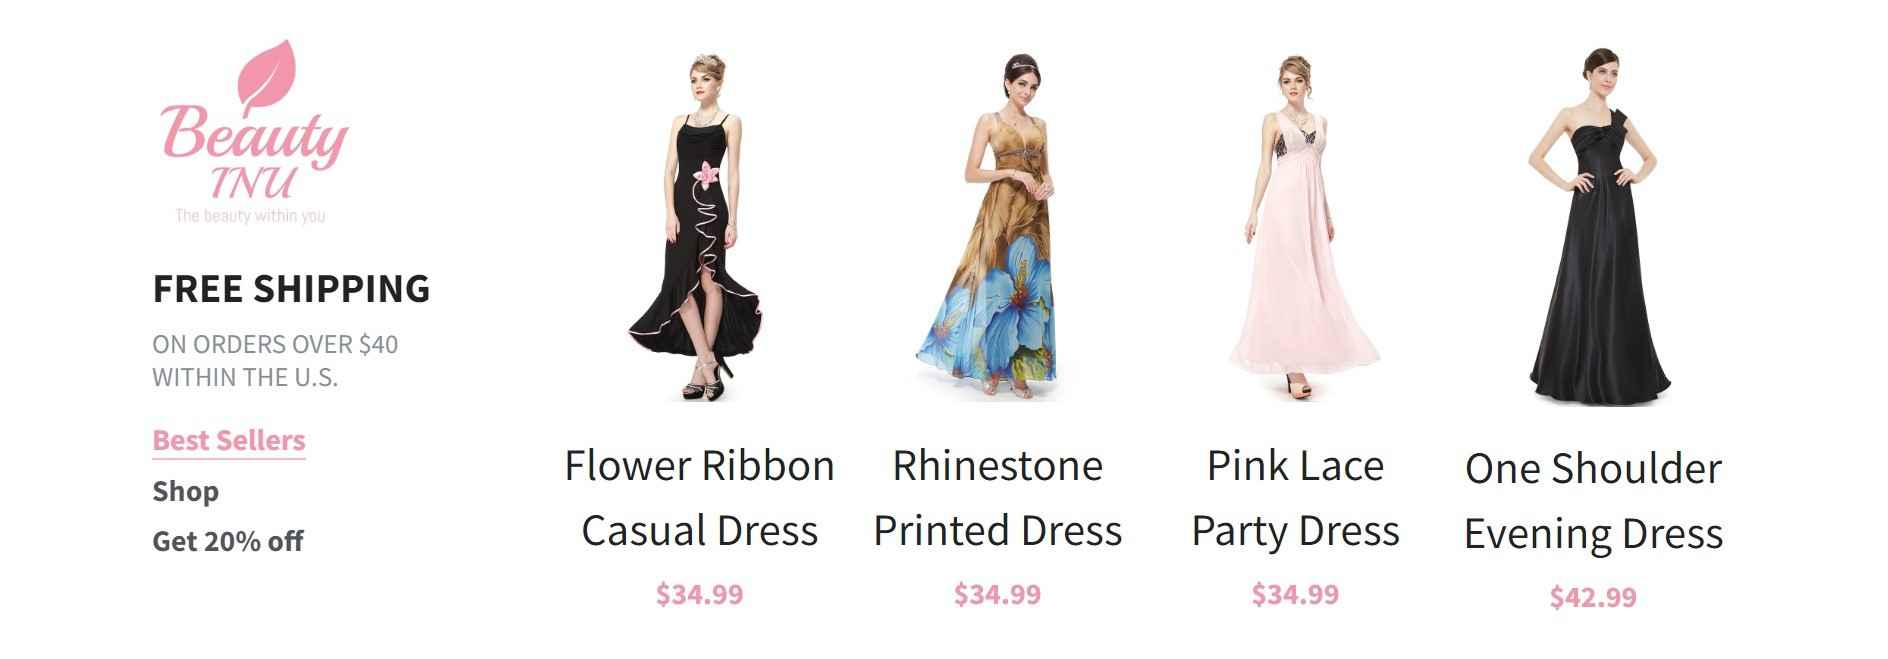Click 'The beauty within you' tagline

pyautogui.click(x=250, y=216)
